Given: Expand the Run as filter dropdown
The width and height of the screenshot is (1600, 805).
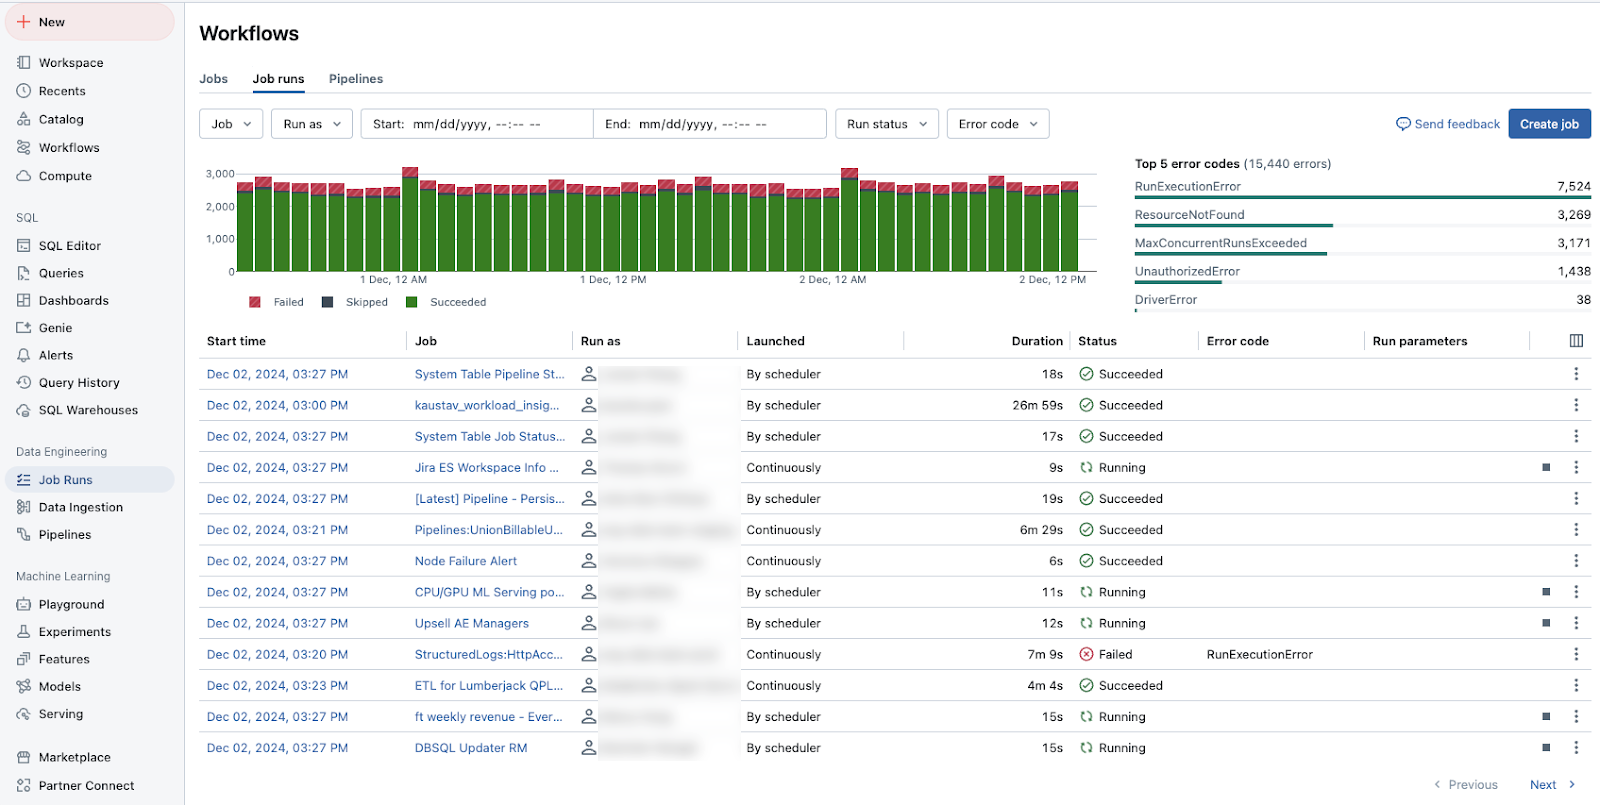Looking at the screenshot, I should coord(311,124).
